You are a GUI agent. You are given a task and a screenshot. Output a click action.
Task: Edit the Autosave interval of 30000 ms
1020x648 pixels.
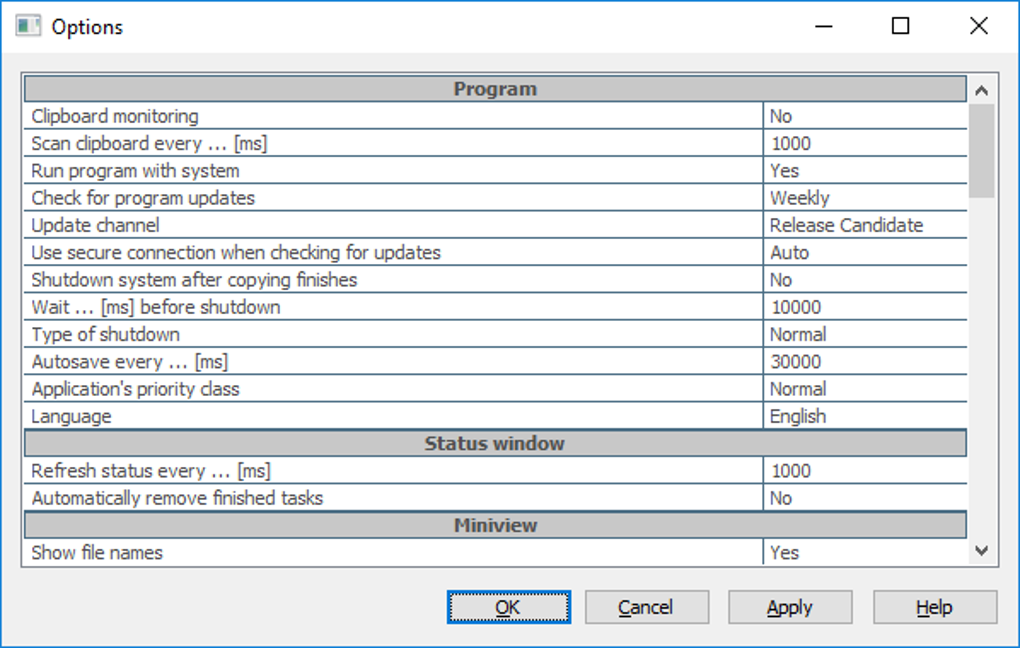coord(866,361)
